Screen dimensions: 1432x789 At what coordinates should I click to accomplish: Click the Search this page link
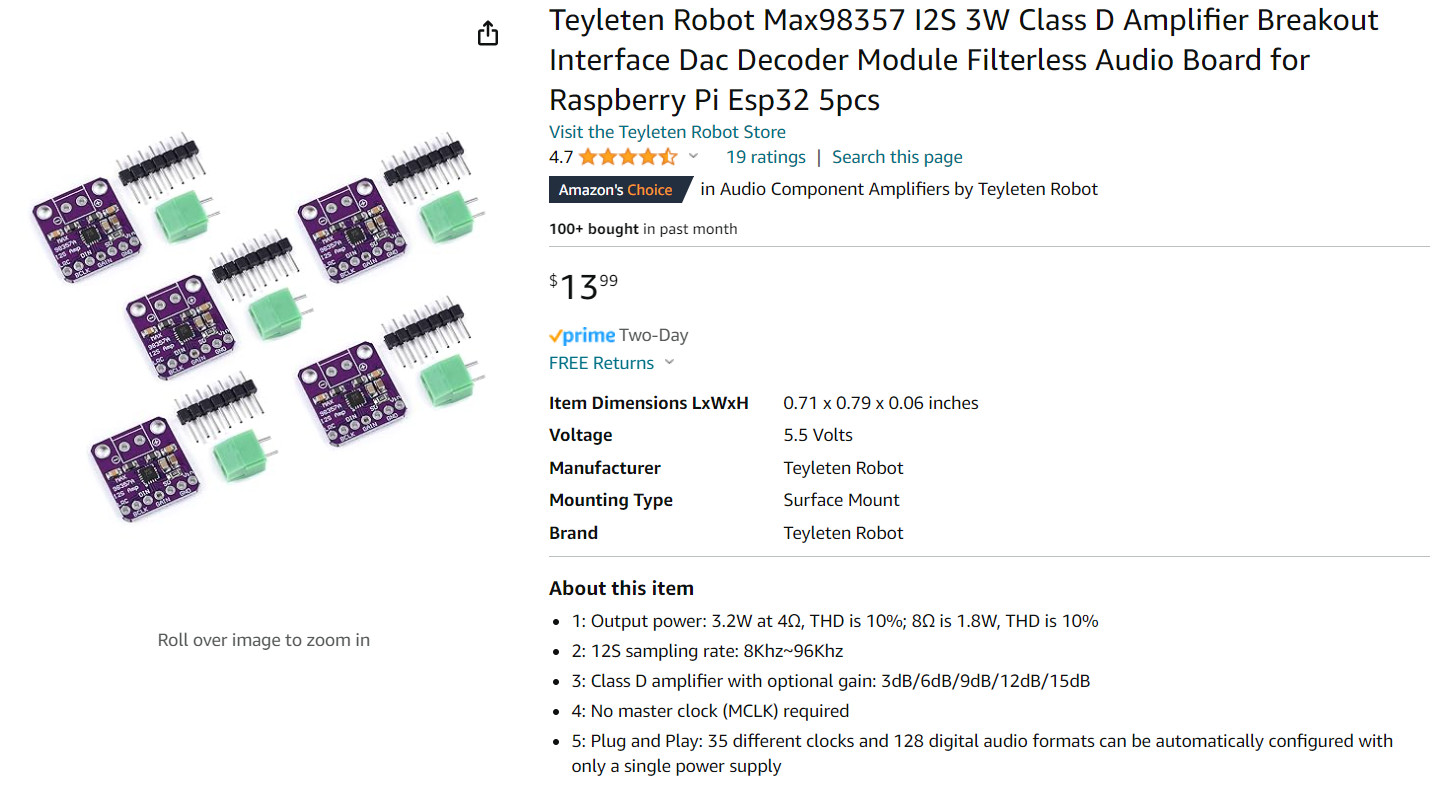[x=897, y=157]
